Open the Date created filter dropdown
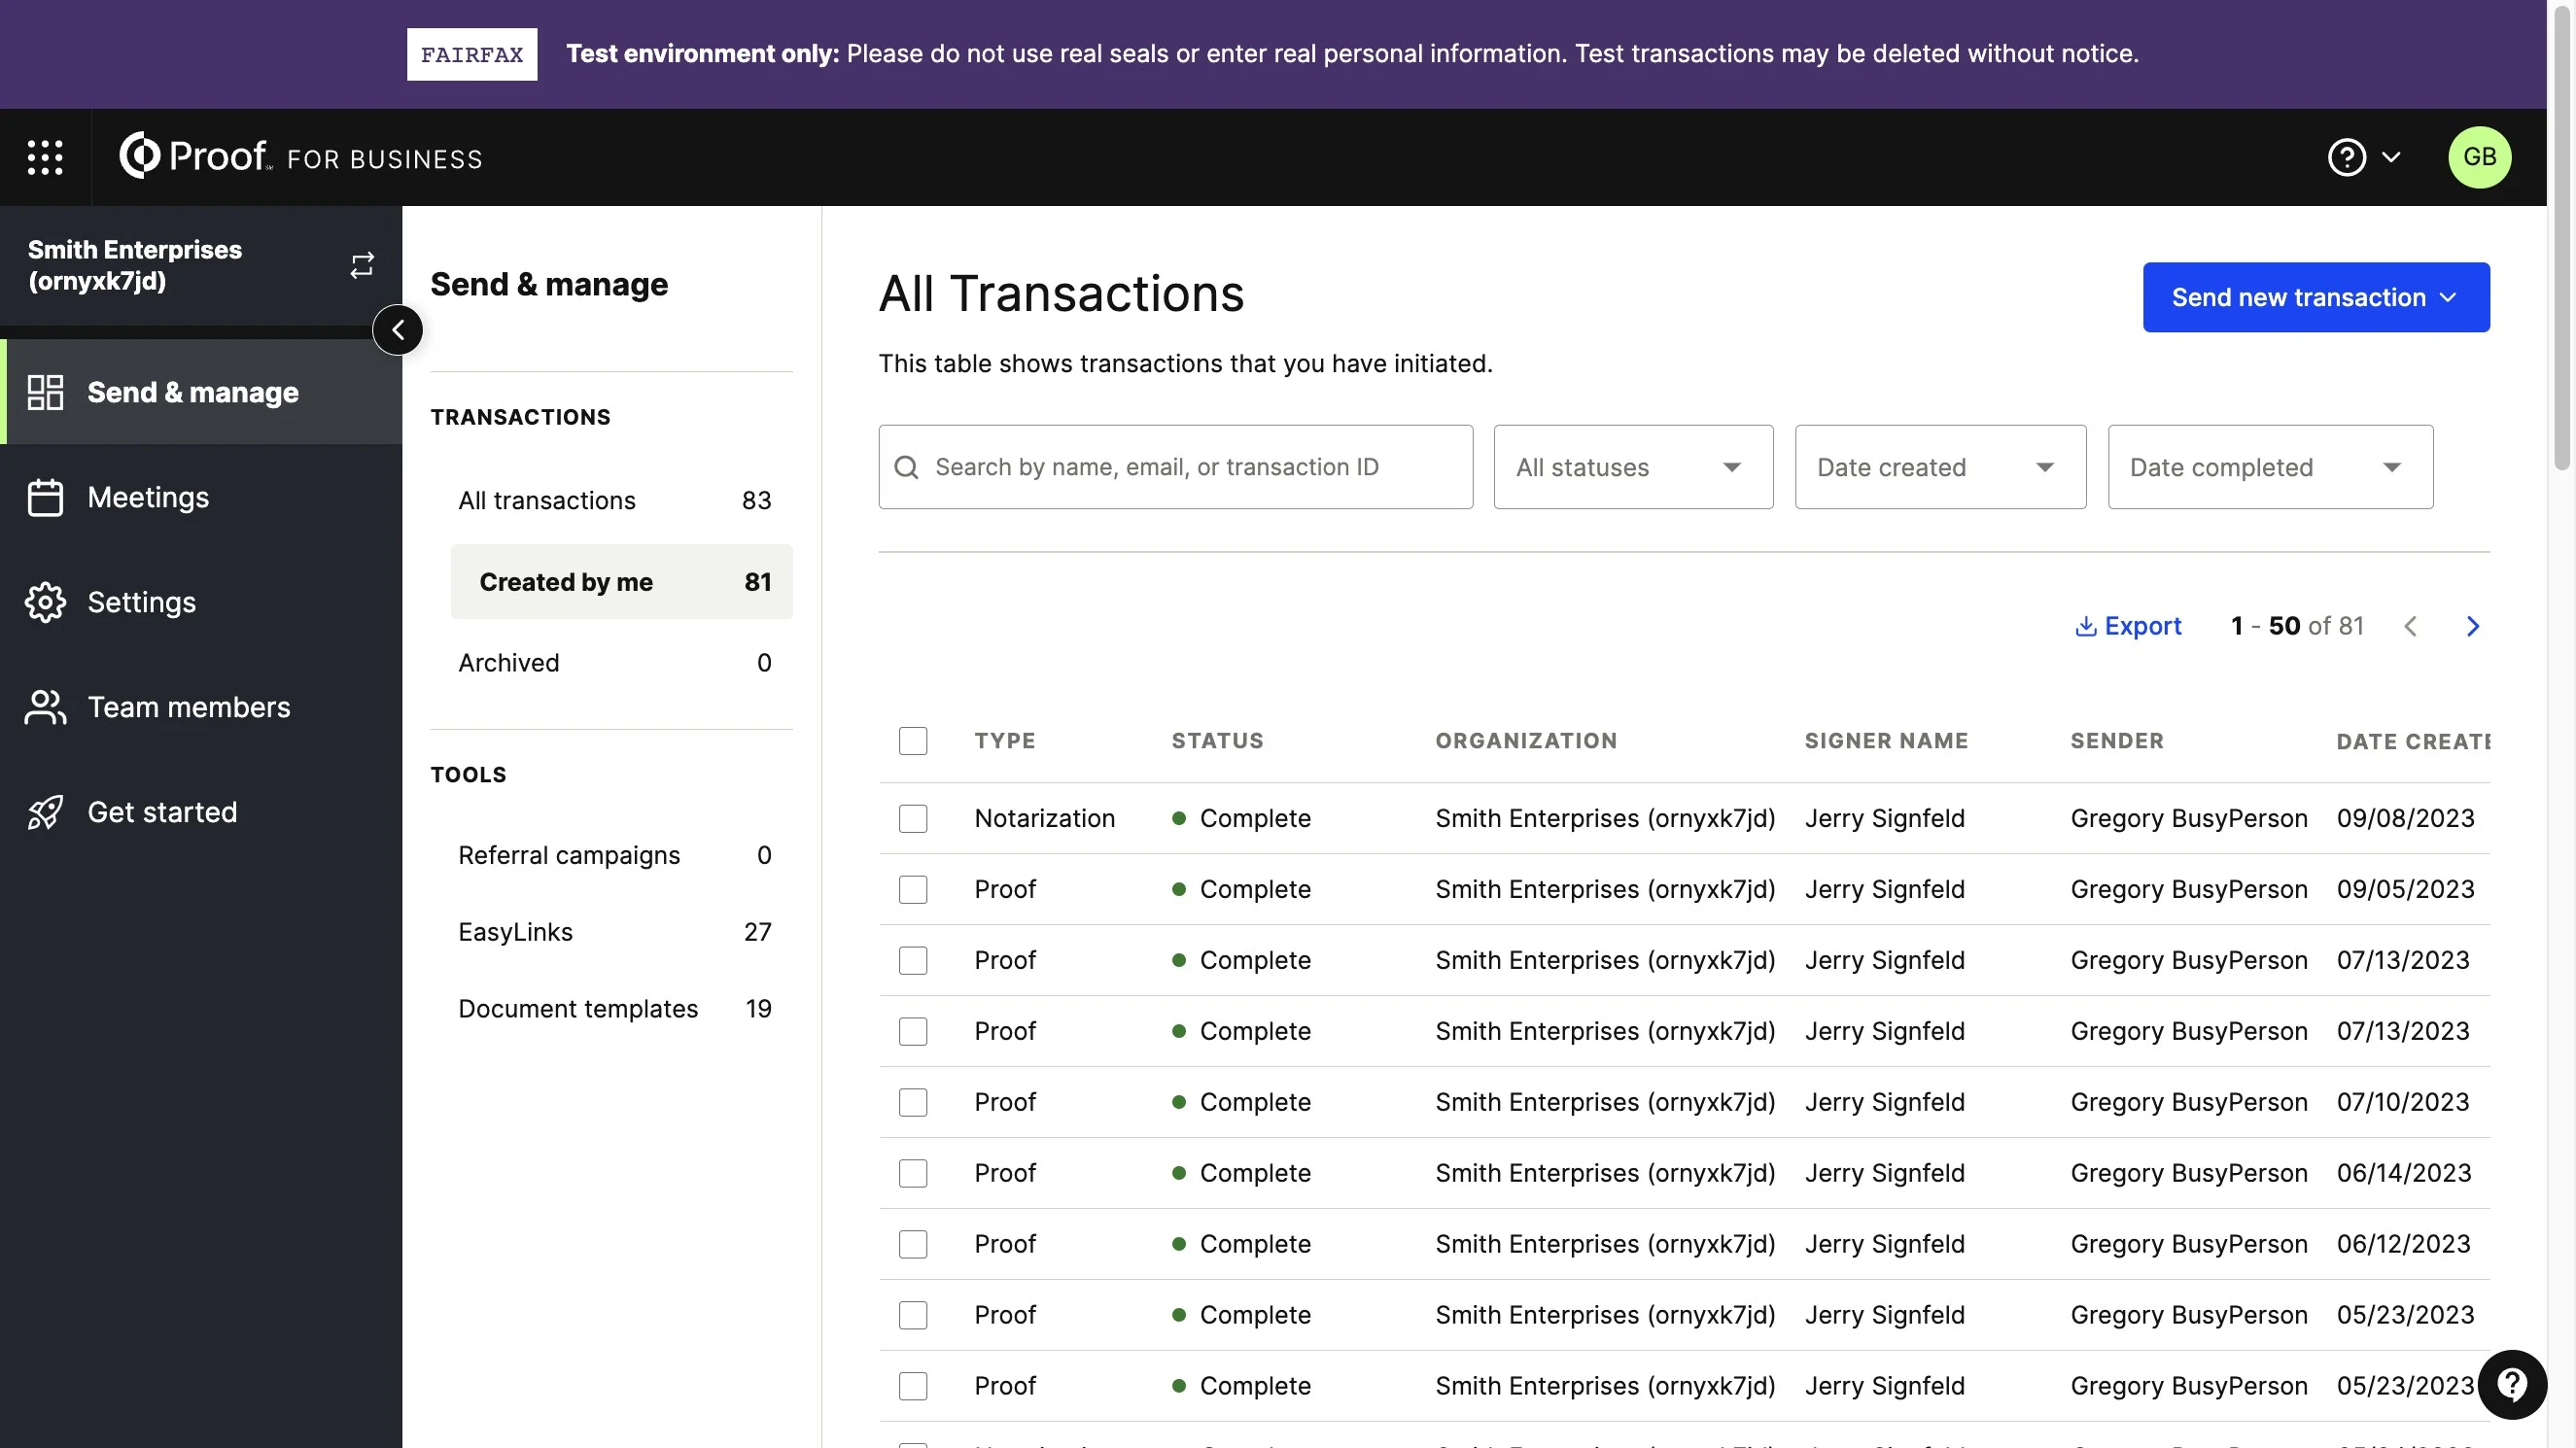Image resolution: width=2576 pixels, height=1448 pixels. [x=1940, y=467]
